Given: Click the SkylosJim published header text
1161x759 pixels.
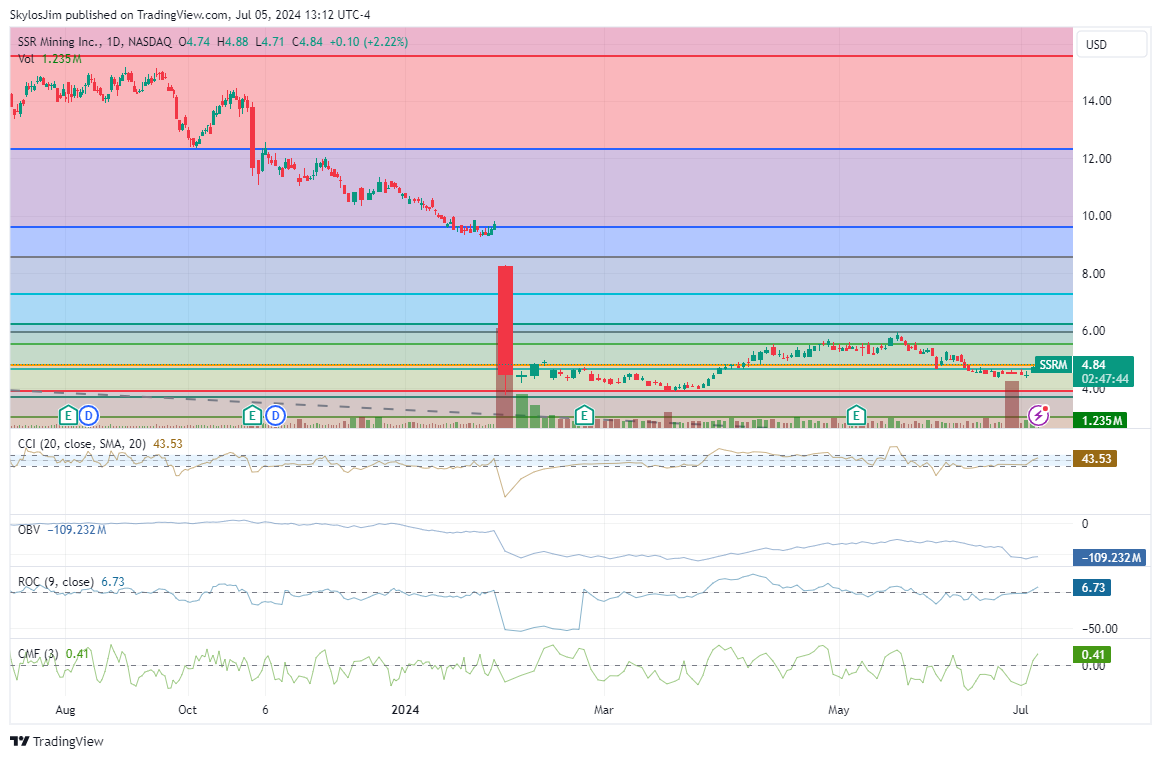Looking at the screenshot, I should pos(190,15).
